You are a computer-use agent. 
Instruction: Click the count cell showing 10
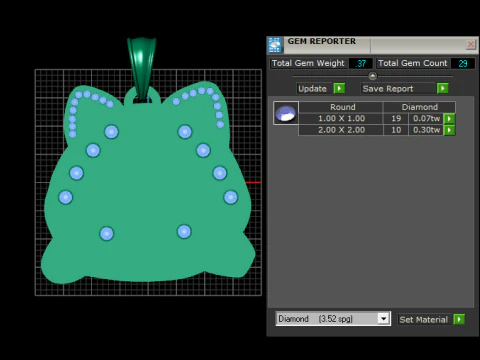[x=396, y=130]
